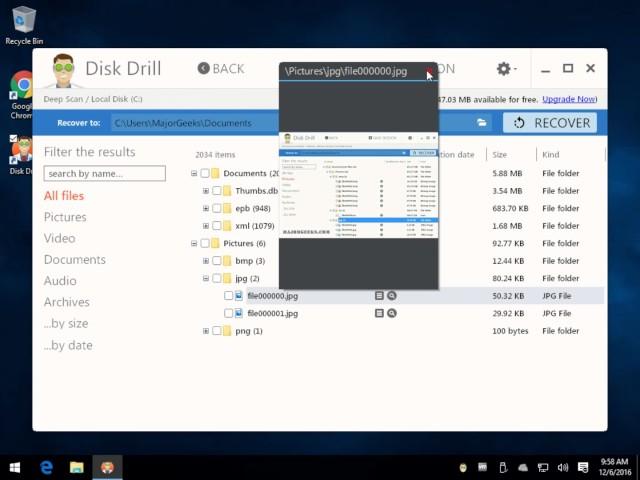Viewport: 640px width, 480px height.
Task: Sort by the Size column header
Action: 500,155
